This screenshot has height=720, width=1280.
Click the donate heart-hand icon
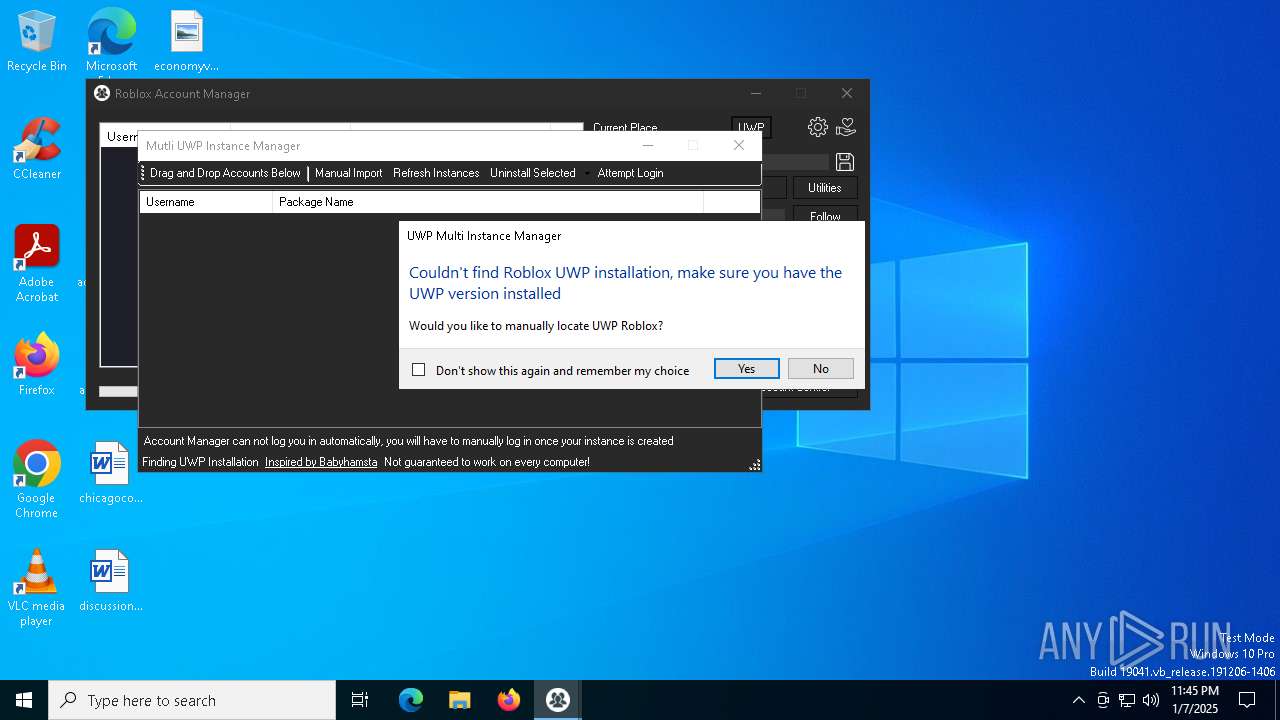846,127
